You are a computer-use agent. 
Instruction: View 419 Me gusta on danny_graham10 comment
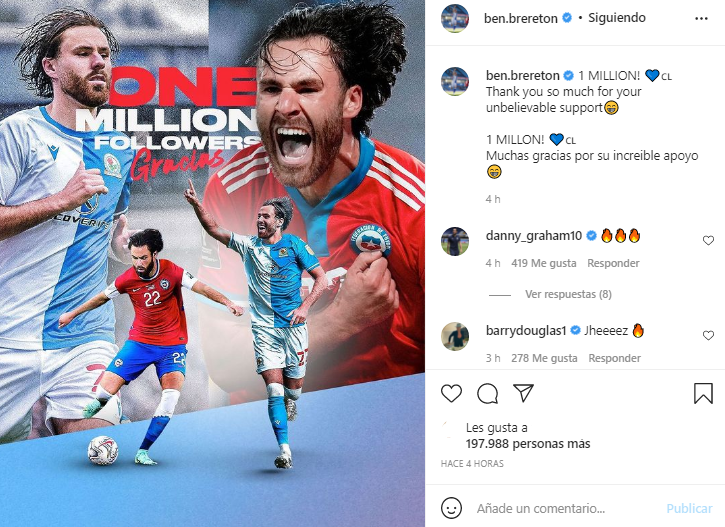point(544,263)
